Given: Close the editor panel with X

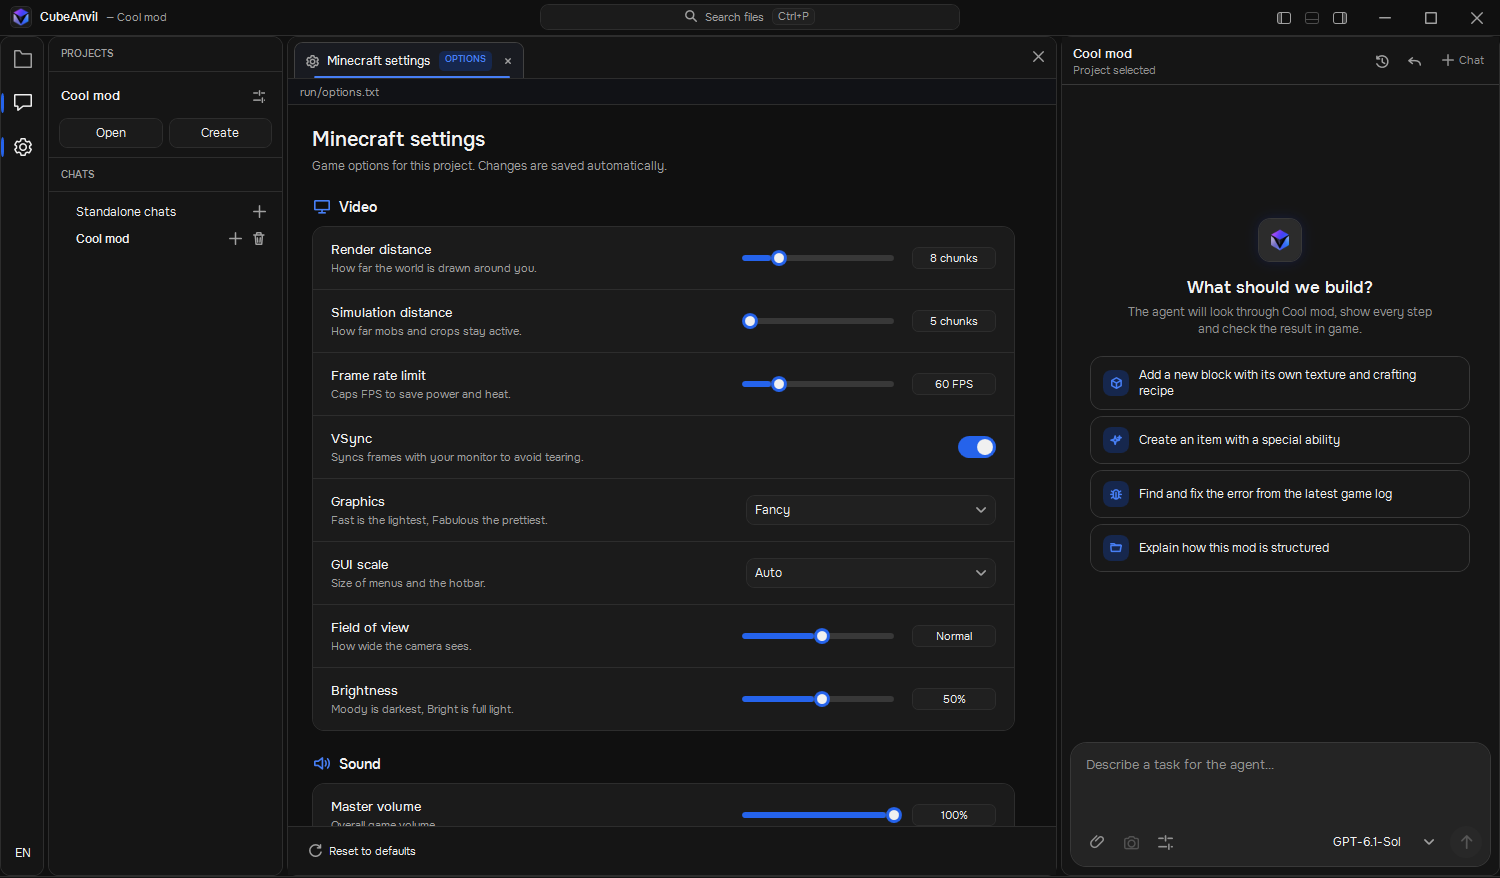Looking at the screenshot, I should point(1038,57).
